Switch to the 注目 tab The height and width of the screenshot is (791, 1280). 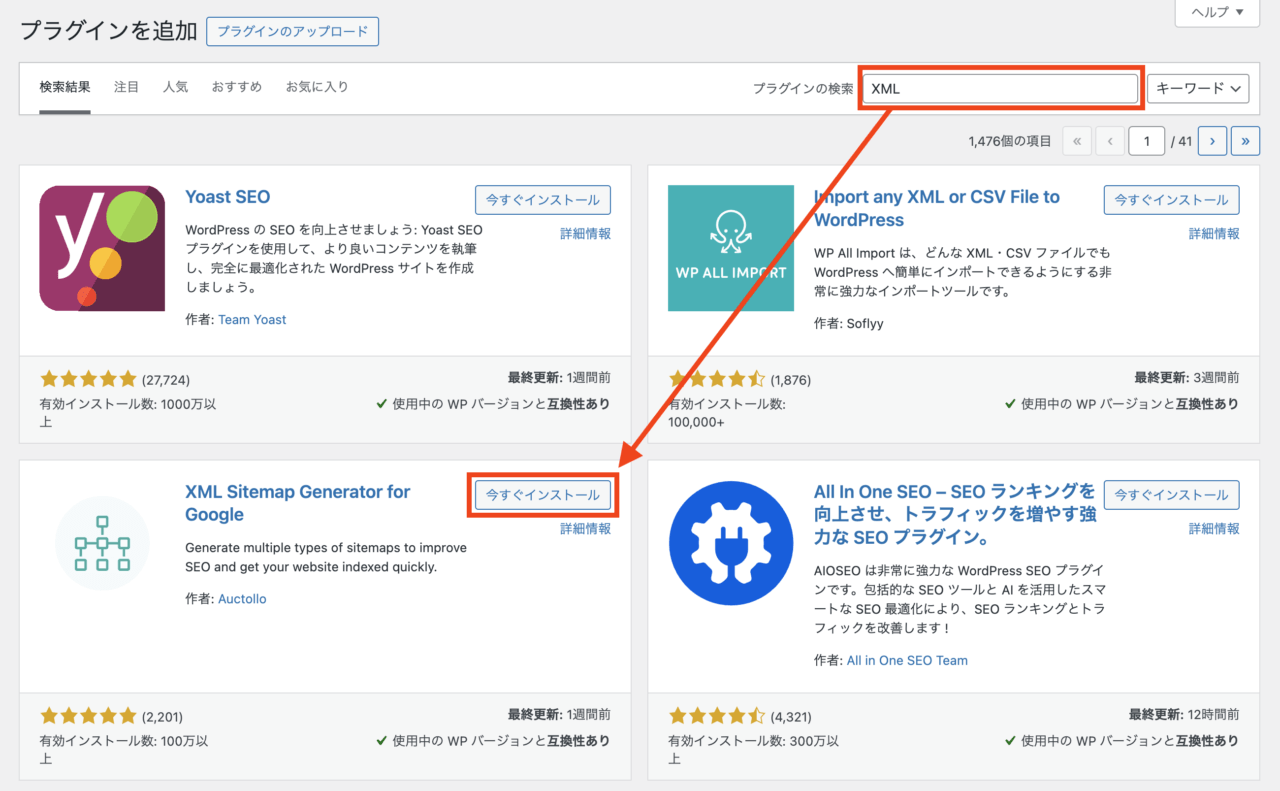127,87
